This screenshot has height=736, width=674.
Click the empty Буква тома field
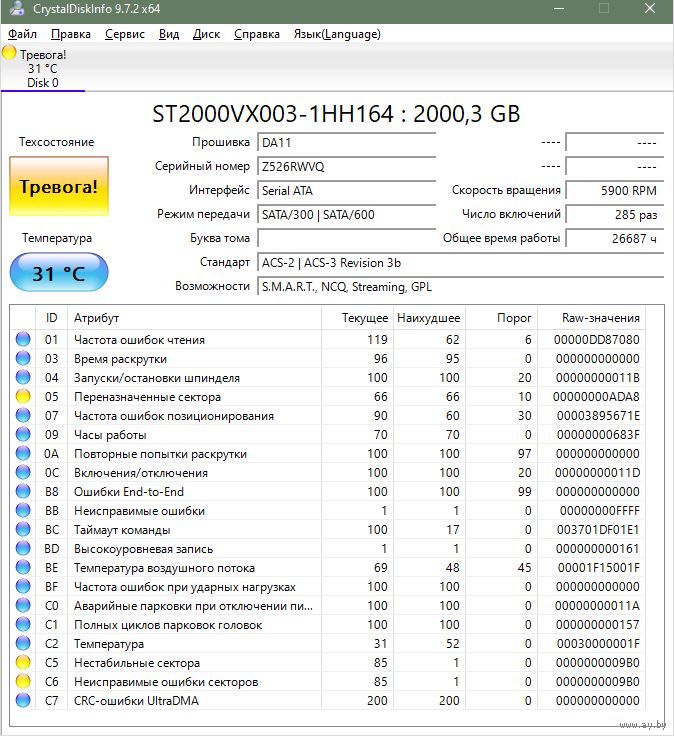(346, 238)
